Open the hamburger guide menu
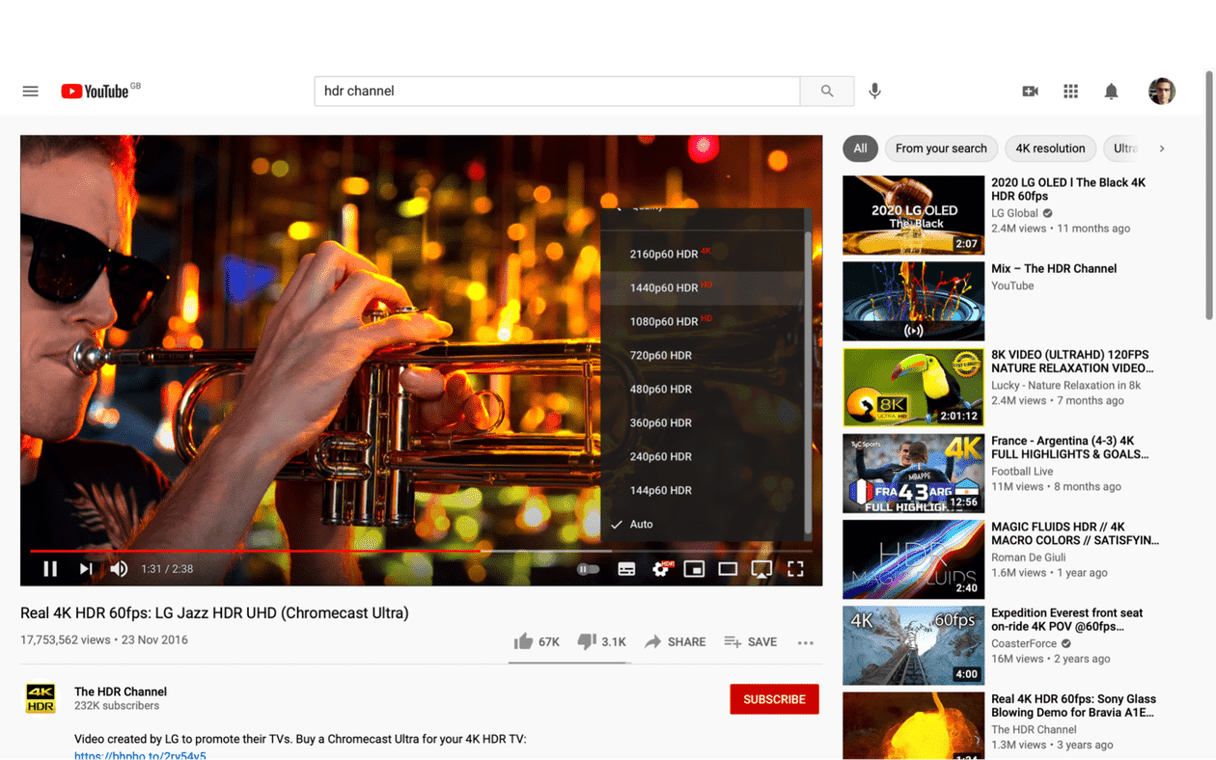The width and height of the screenshot is (1216, 760). point(30,91)
